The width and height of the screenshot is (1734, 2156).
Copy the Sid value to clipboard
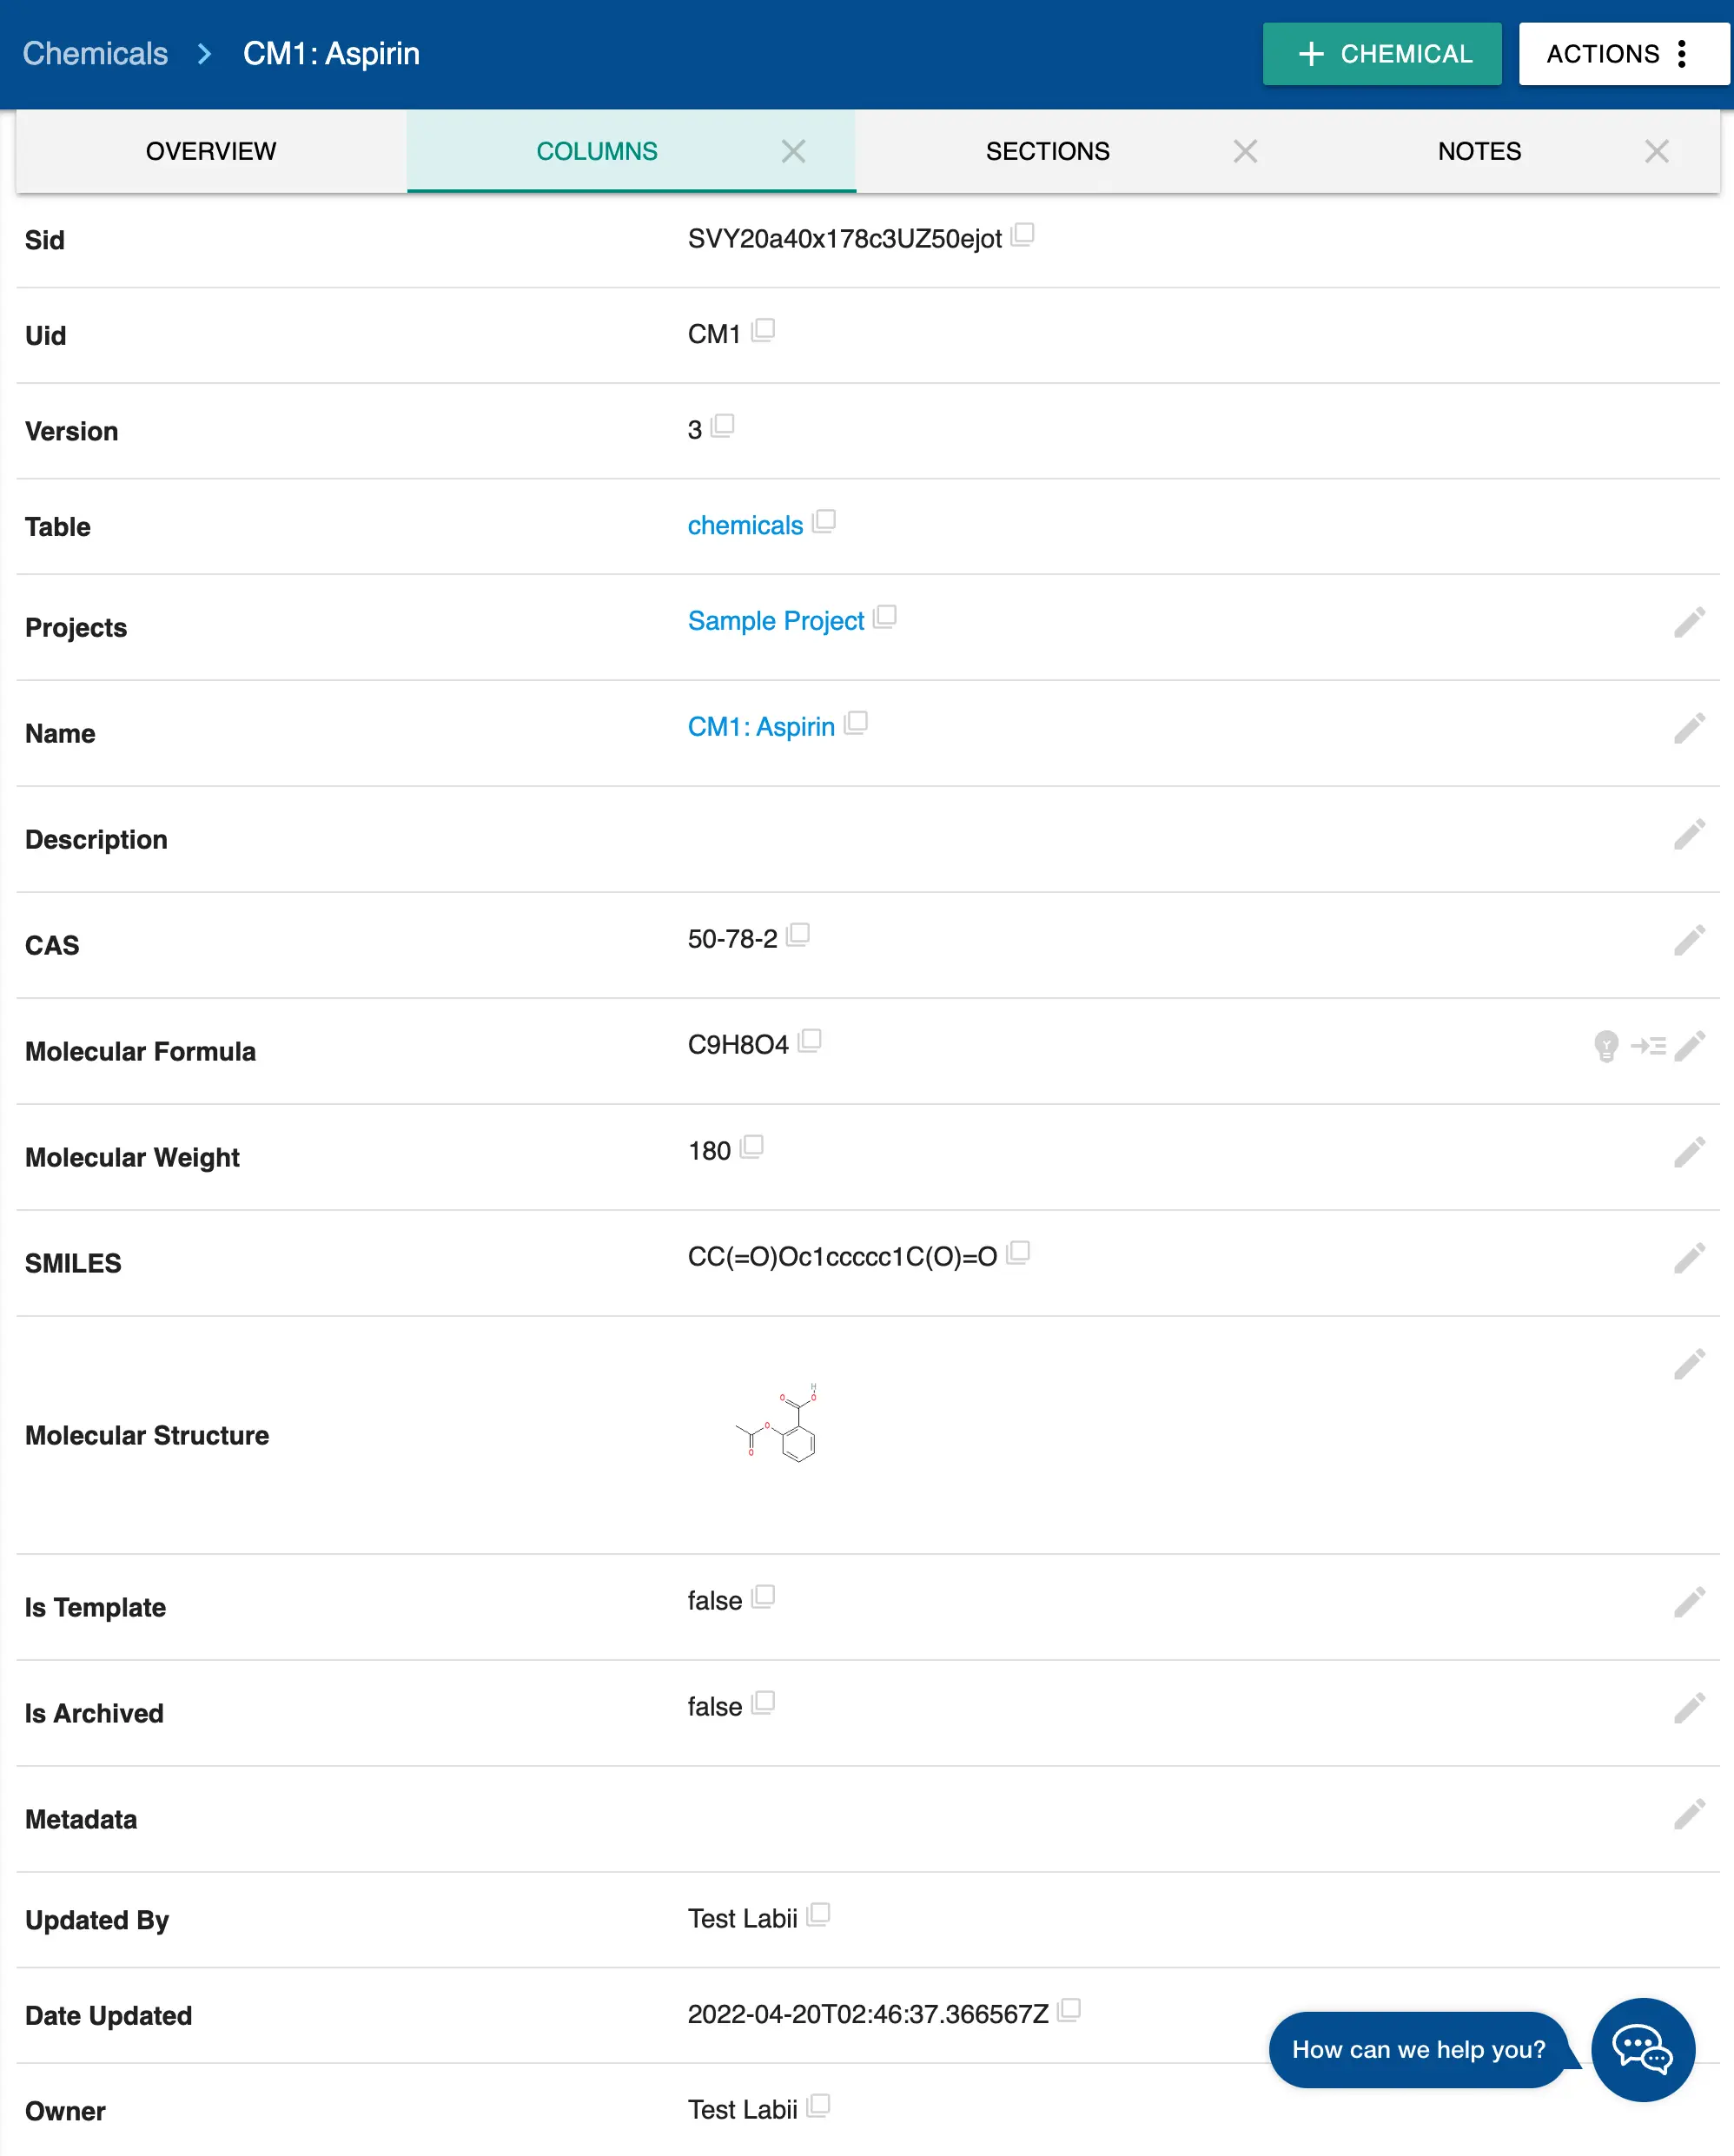[x=1022, y=236]
